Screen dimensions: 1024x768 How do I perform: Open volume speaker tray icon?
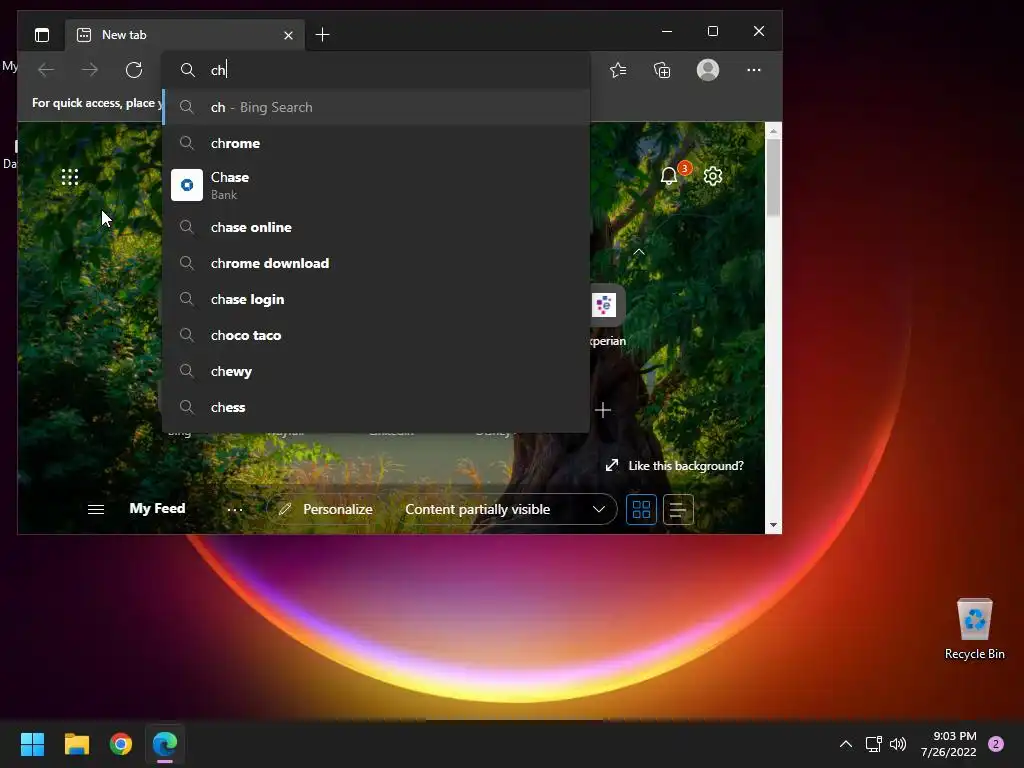(x=899, y=744)
